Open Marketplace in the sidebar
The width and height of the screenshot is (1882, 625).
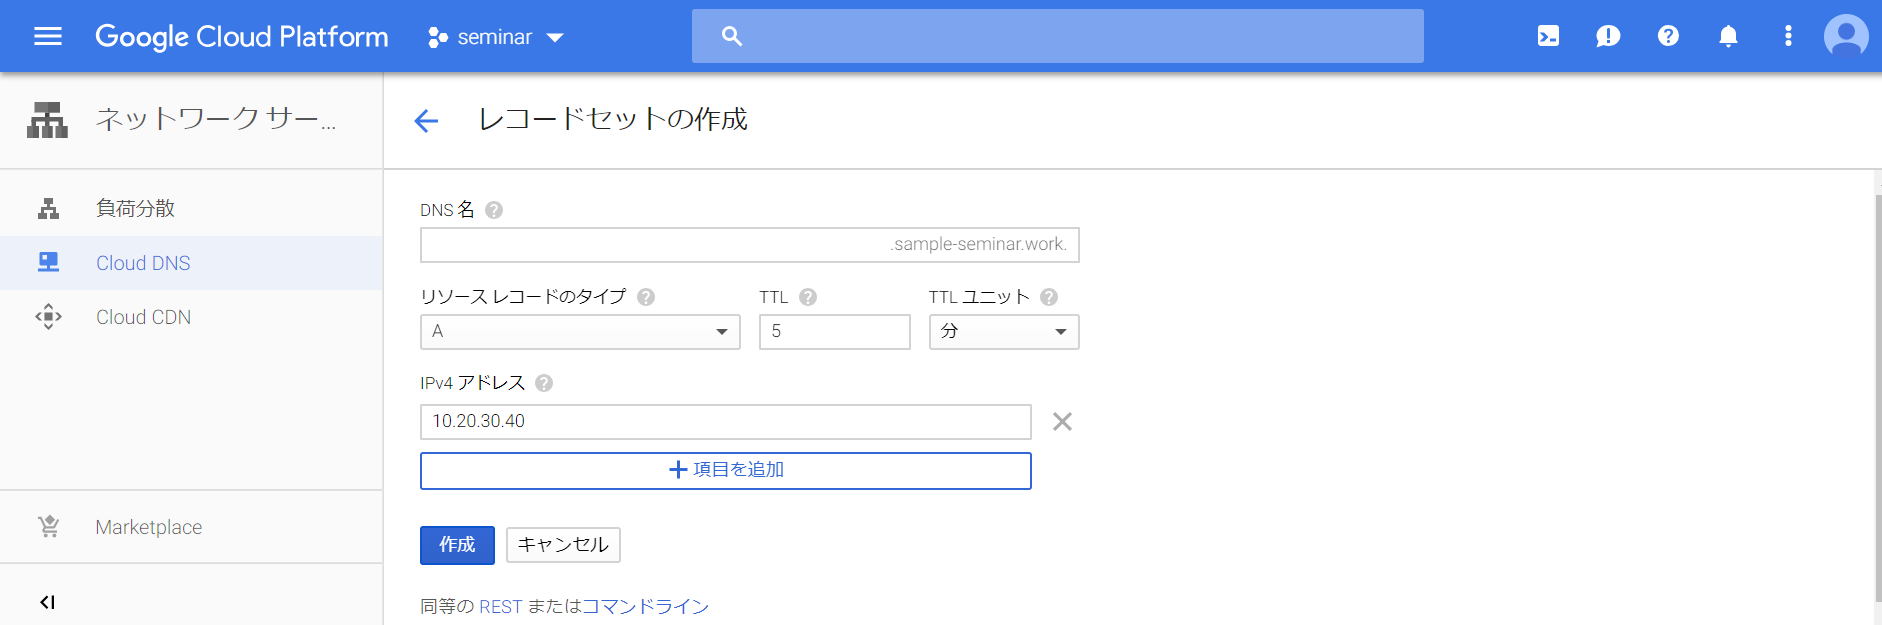[x=191, y=527]
